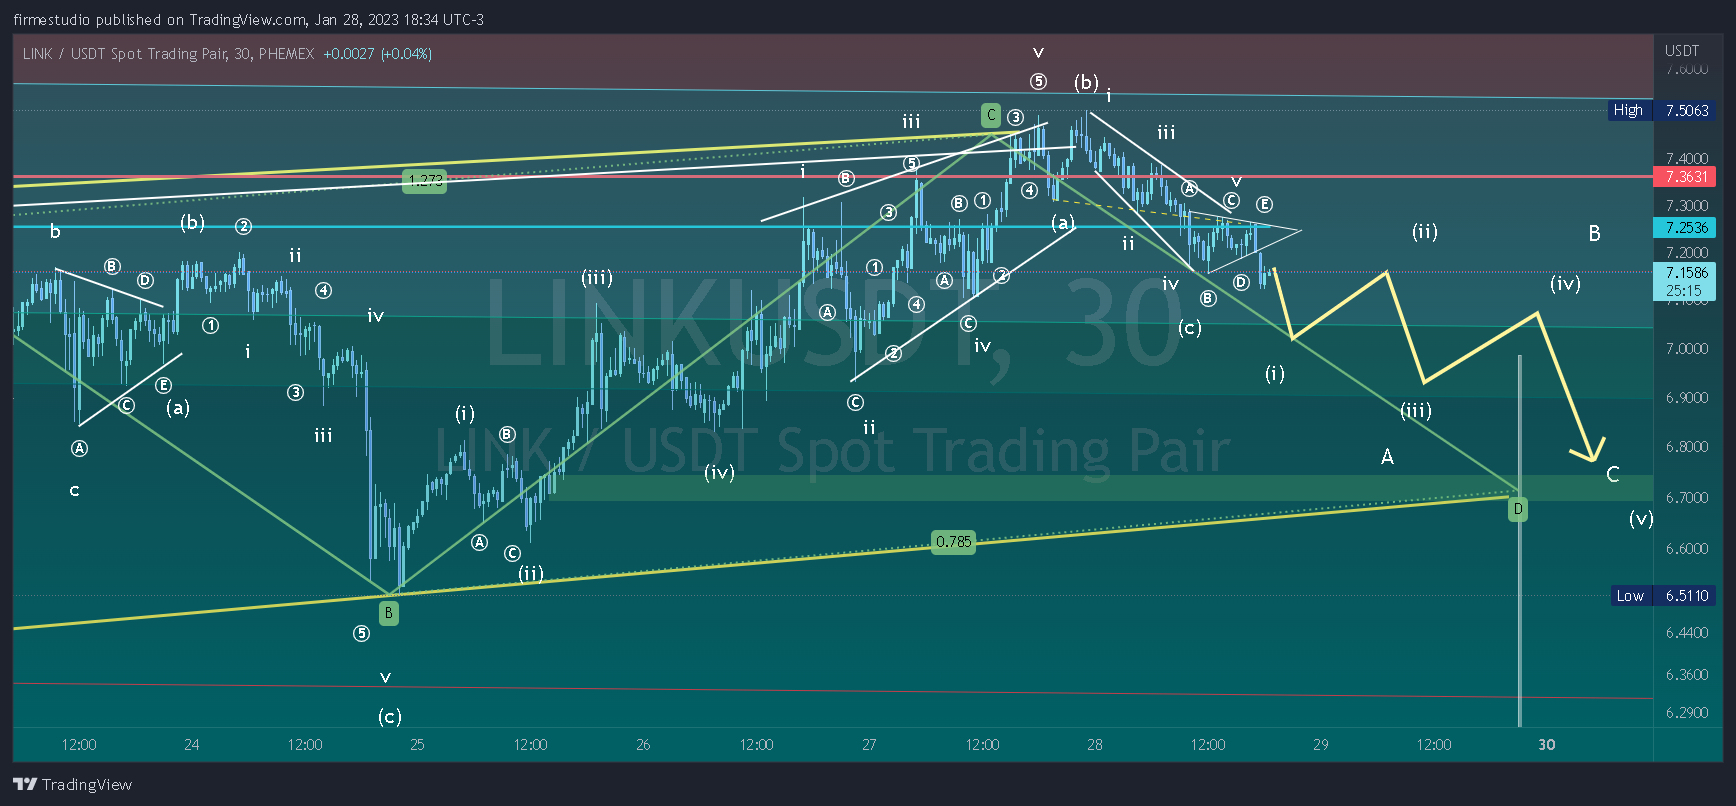
Task: Select the (v) wave label near right edge
Action: pos(1641,518)
